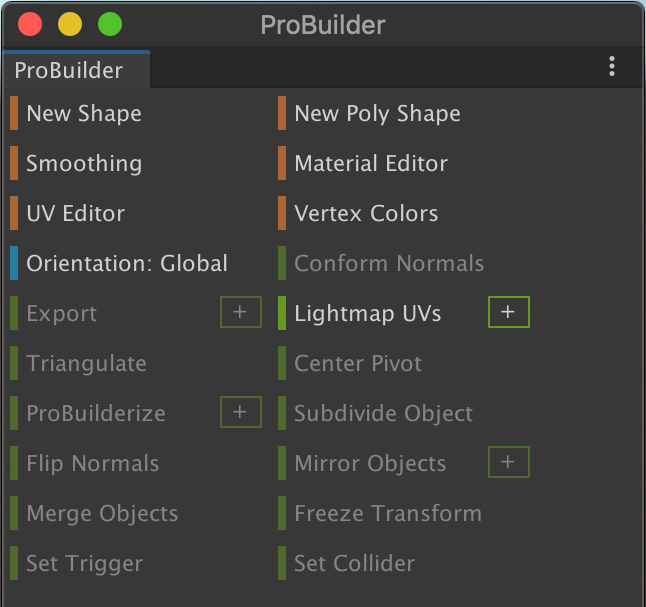This screenshot has height=607, width=646.
Task: Select the ProBuilder tab
Action: click(x=70, y=70)
